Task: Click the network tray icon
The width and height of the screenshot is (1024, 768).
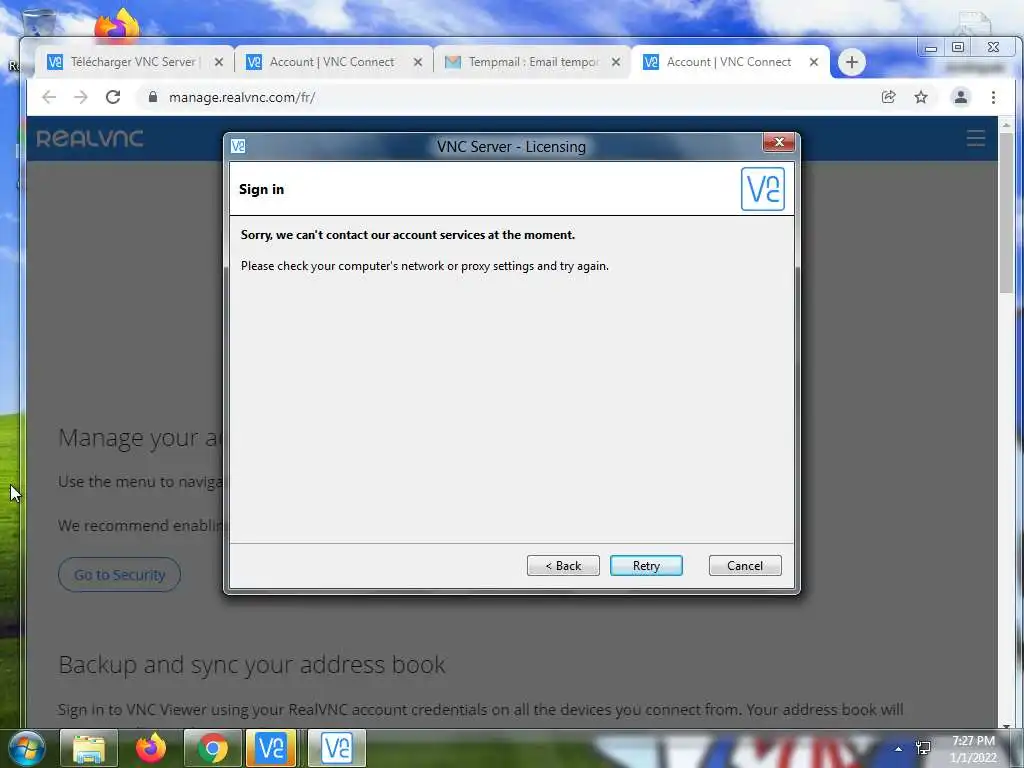Action: [923, 748]
